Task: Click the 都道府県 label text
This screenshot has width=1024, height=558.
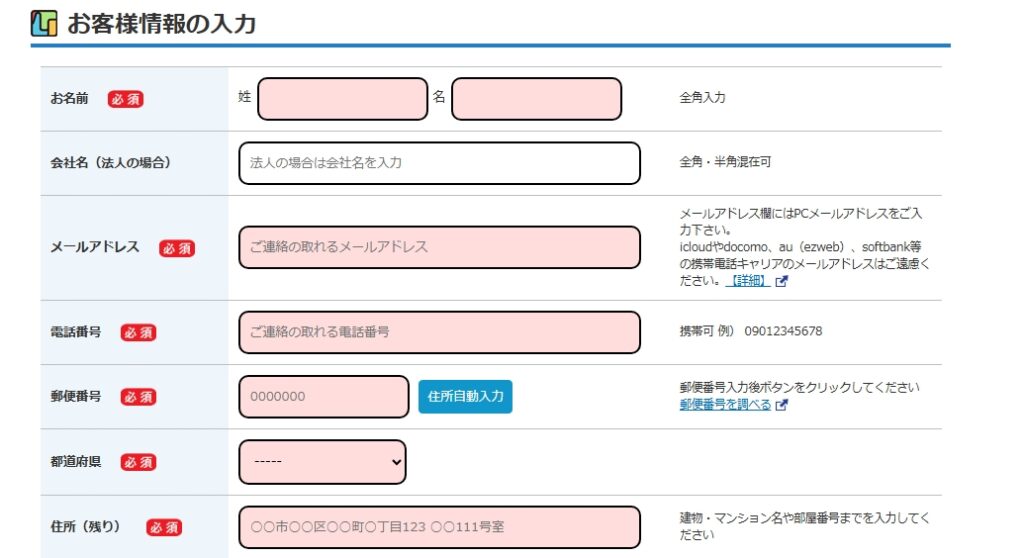Action: [76, 462]
